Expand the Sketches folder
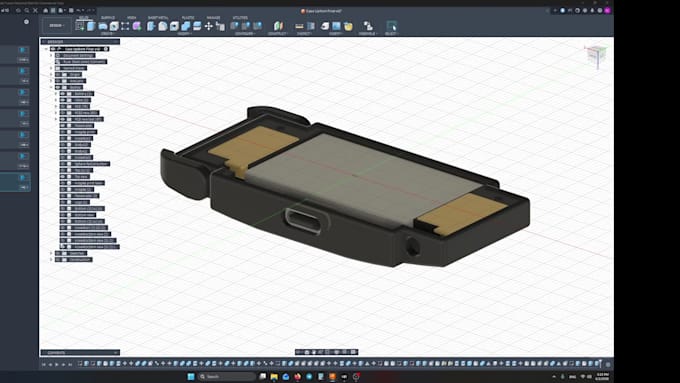Viewport: 680px width, 383px height. pos(51,253)
